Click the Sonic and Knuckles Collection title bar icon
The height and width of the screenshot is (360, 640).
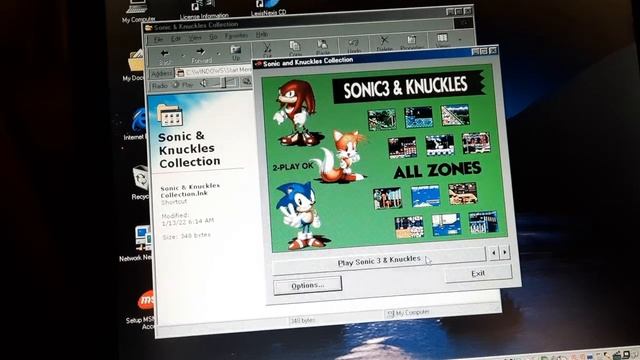(x=258, y=64)
